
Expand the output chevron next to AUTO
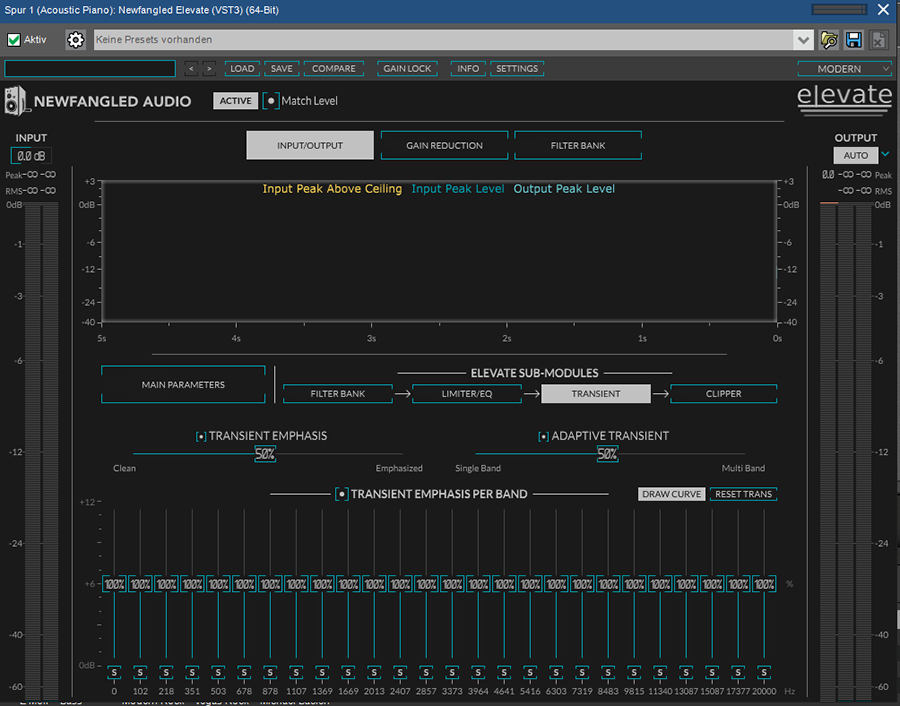(x=886, y=154)
